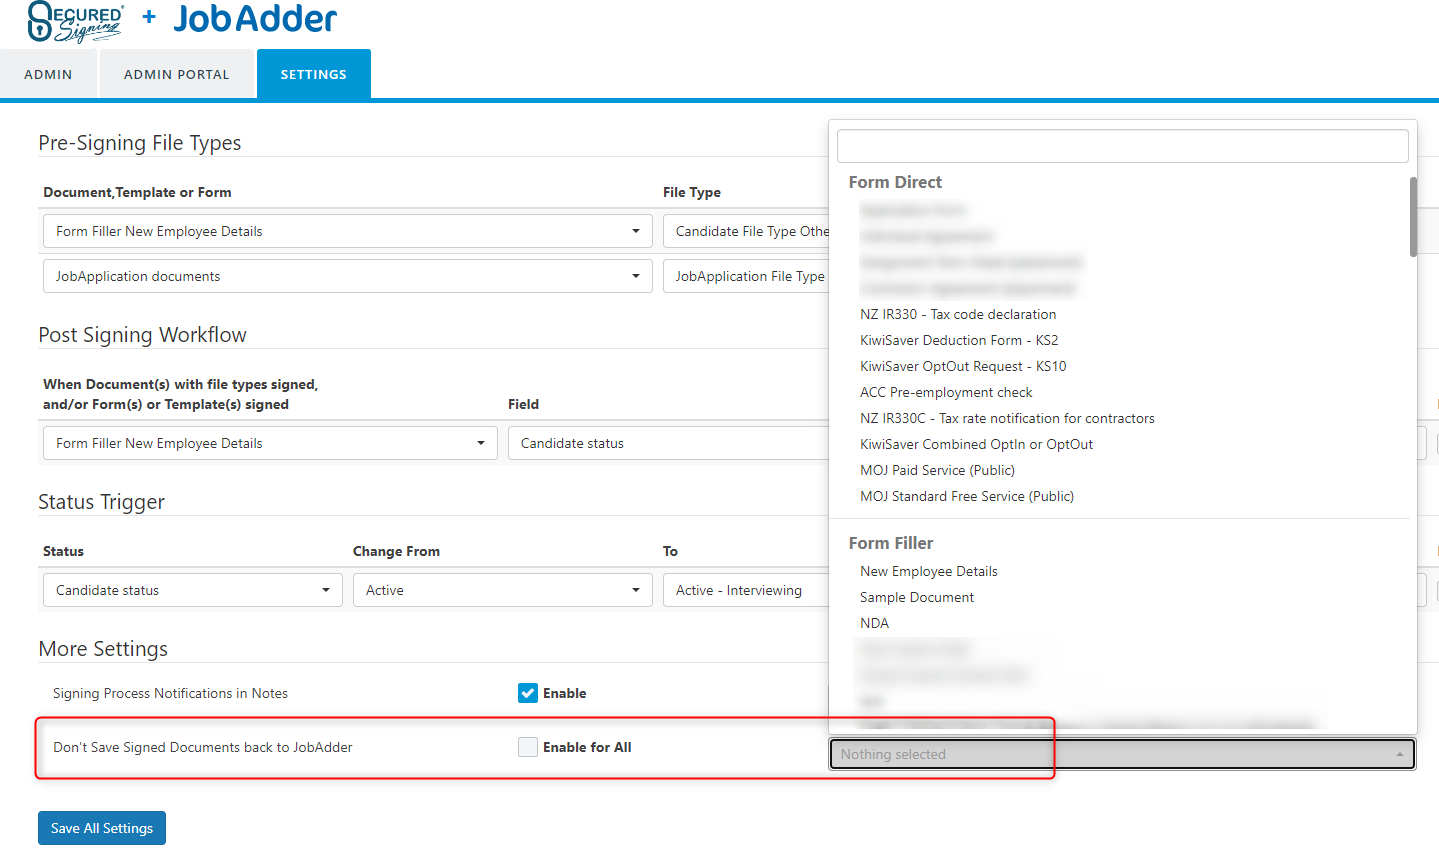Tick the Enable for All checkbox
The width and height of the screenshot is (1439, 863).
pyautogui.click(x=528, y=747)
